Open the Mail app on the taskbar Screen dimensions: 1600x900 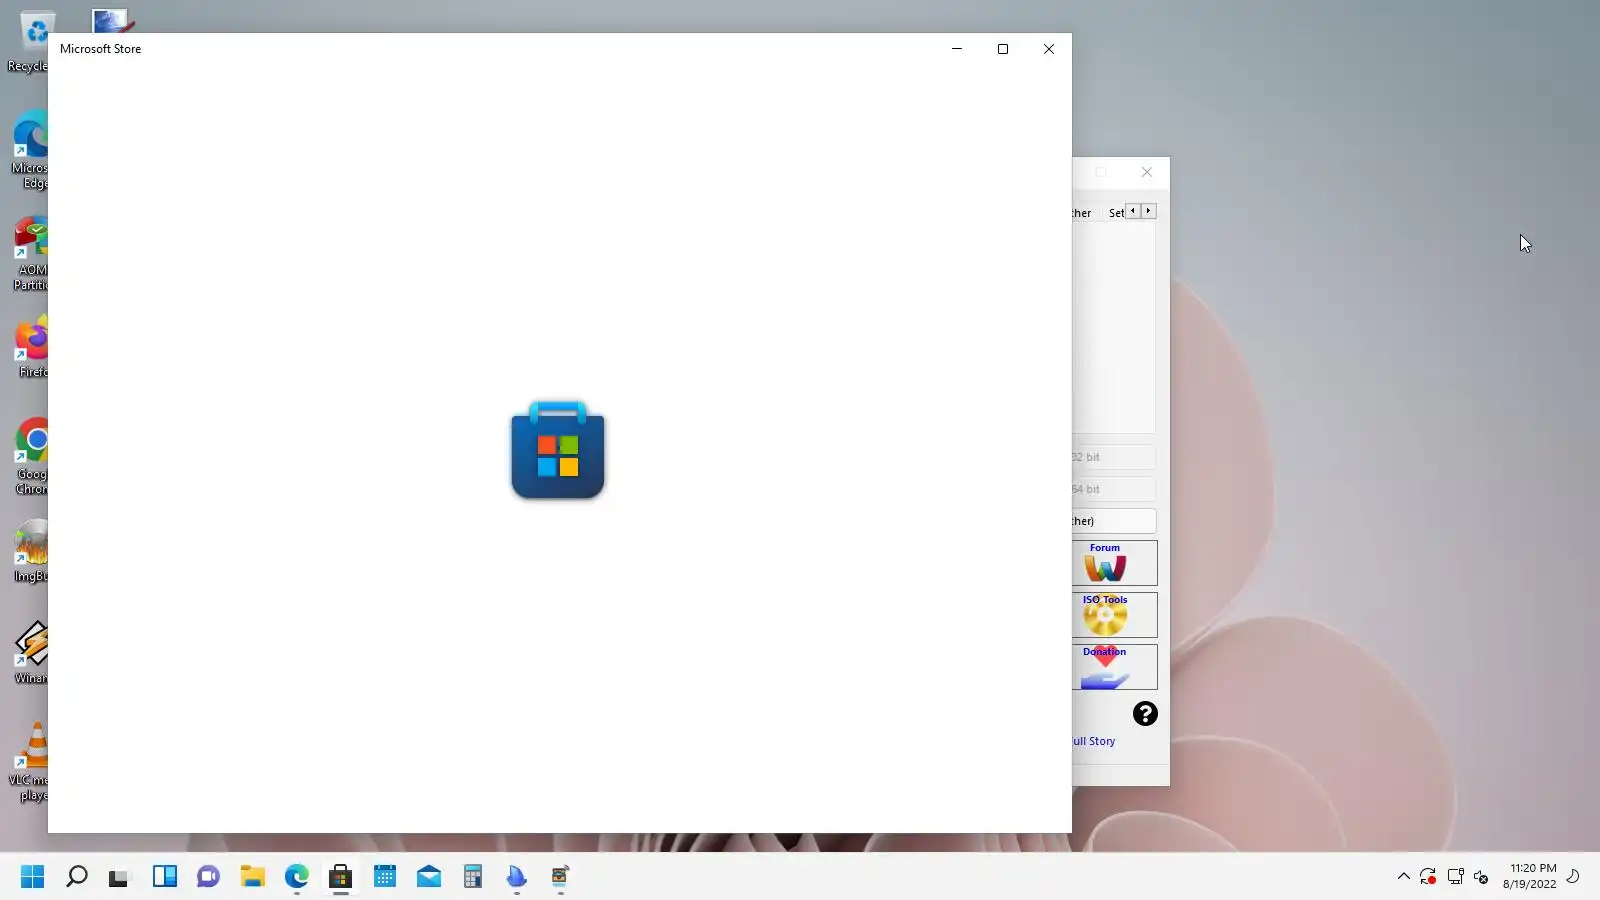428,877
